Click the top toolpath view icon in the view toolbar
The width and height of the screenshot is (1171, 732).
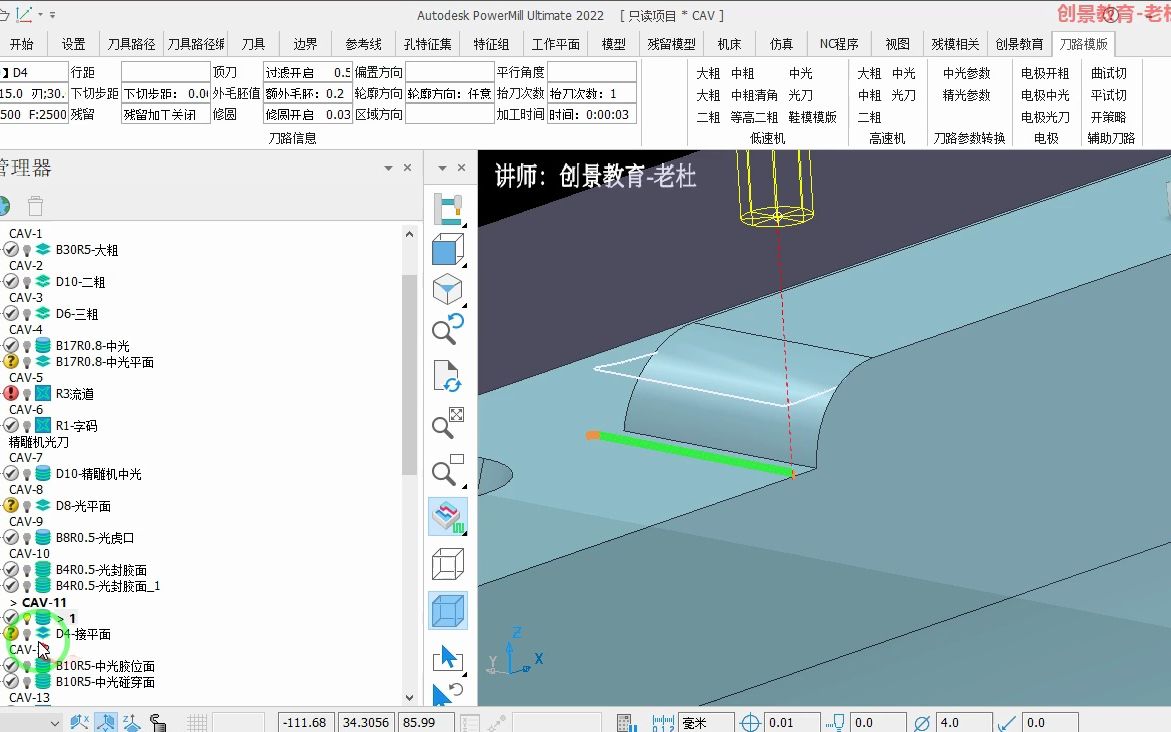point(448,208)
